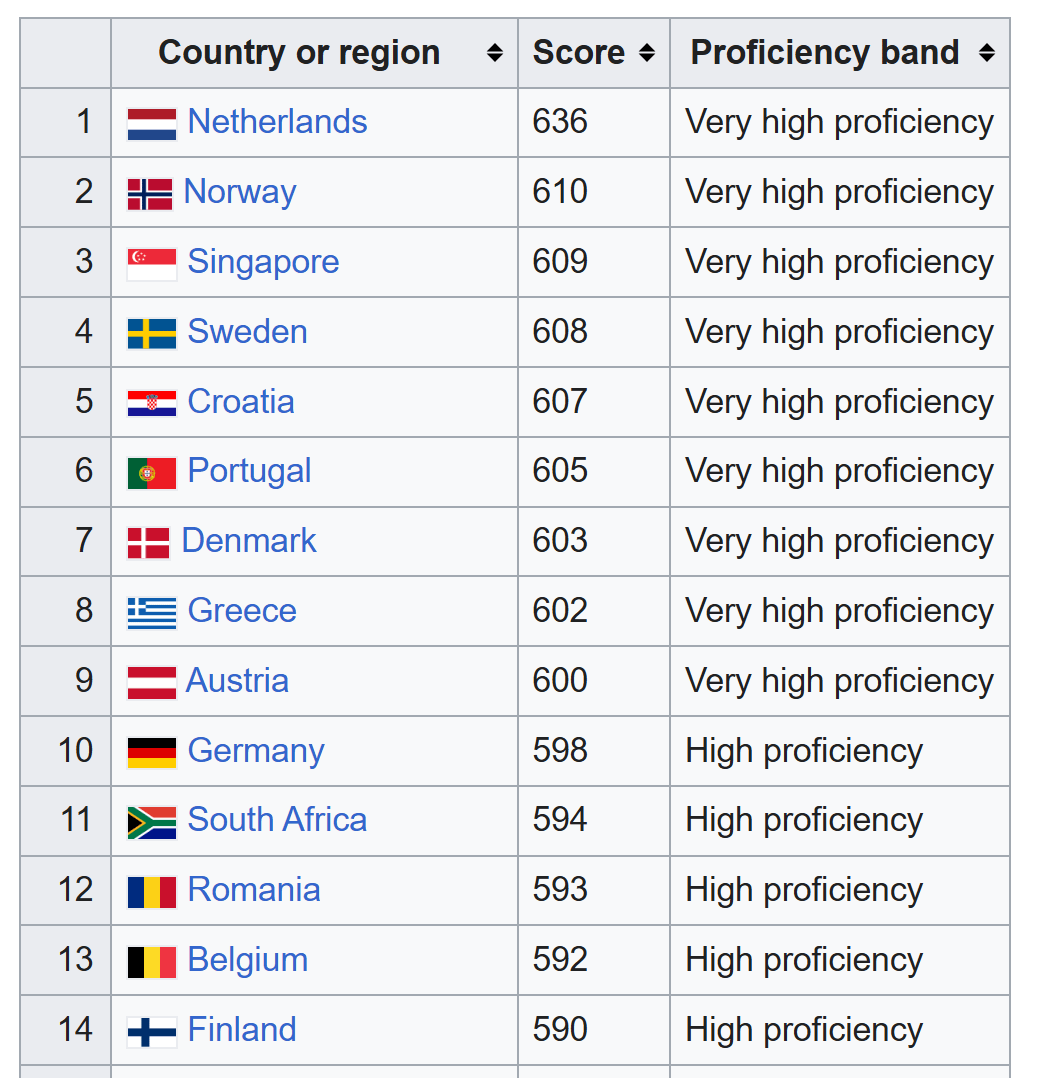The image size is (1052, 1078).
Task: Click the Belgium flag icon
Action: click(152, 961)
